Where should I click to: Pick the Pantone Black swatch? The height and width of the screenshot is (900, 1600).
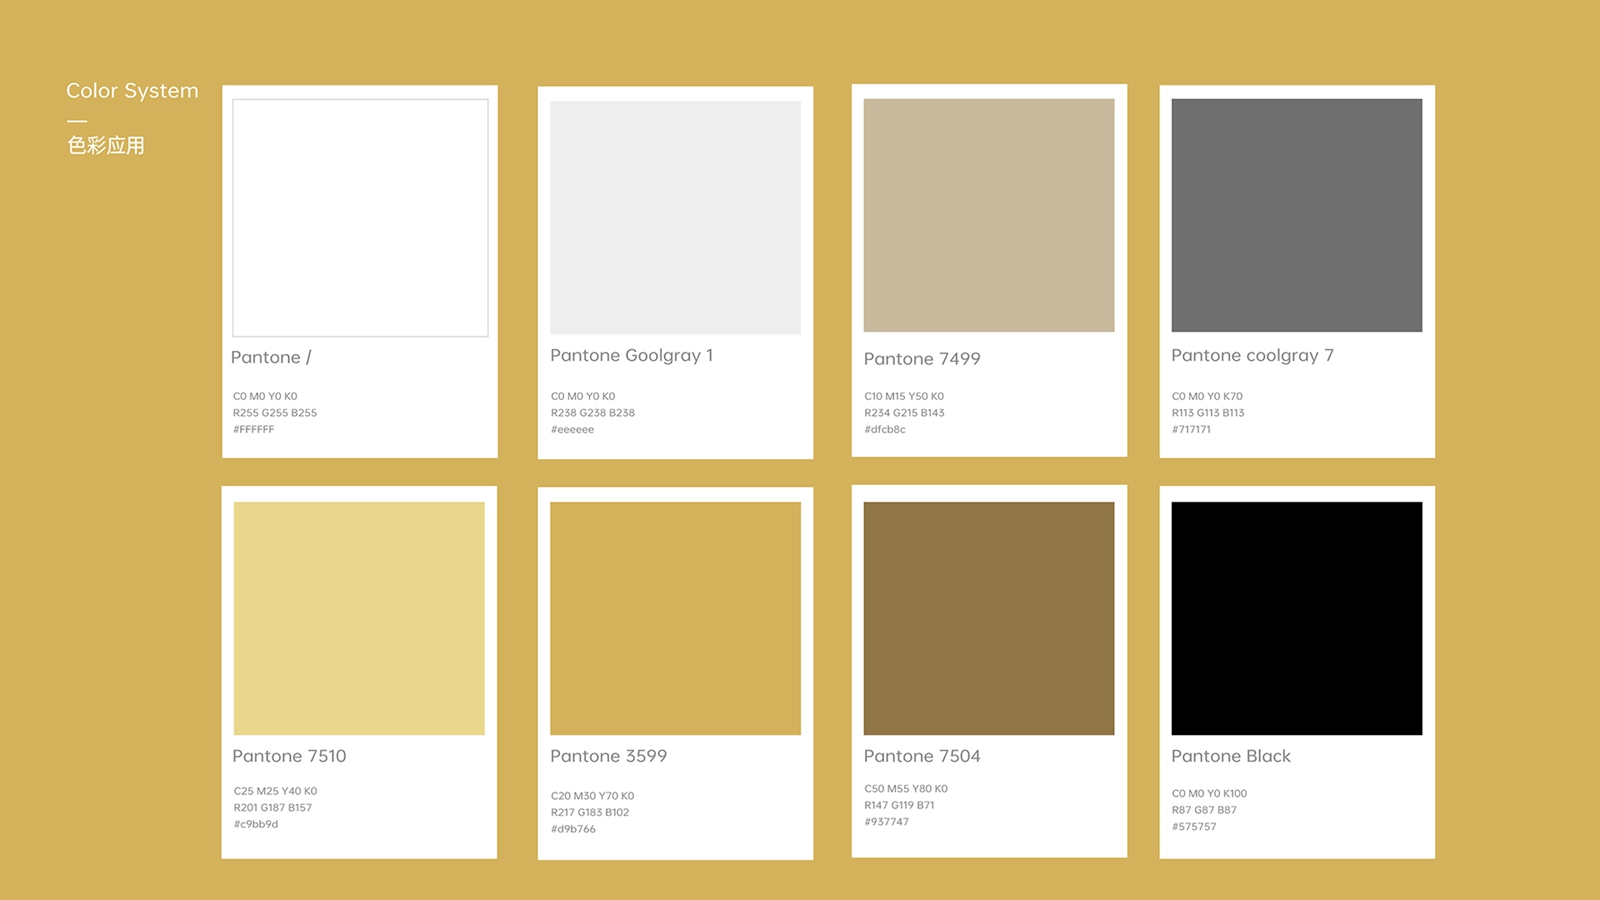[1297, 618]
